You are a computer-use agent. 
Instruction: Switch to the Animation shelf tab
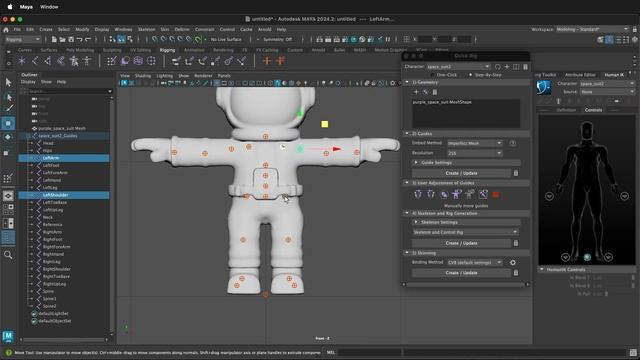point(194,50)
